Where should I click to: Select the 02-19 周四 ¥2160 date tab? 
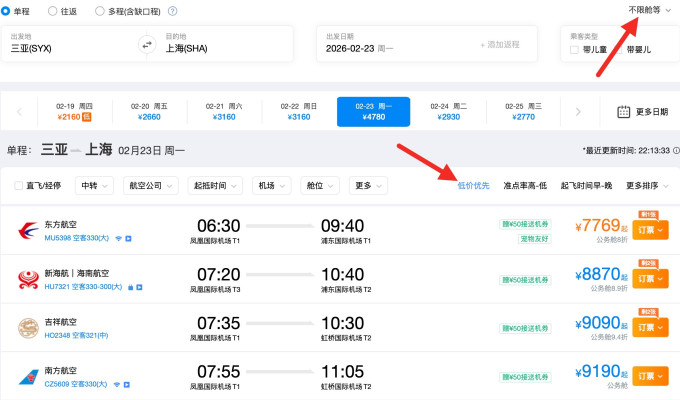(x=74, y=111)
